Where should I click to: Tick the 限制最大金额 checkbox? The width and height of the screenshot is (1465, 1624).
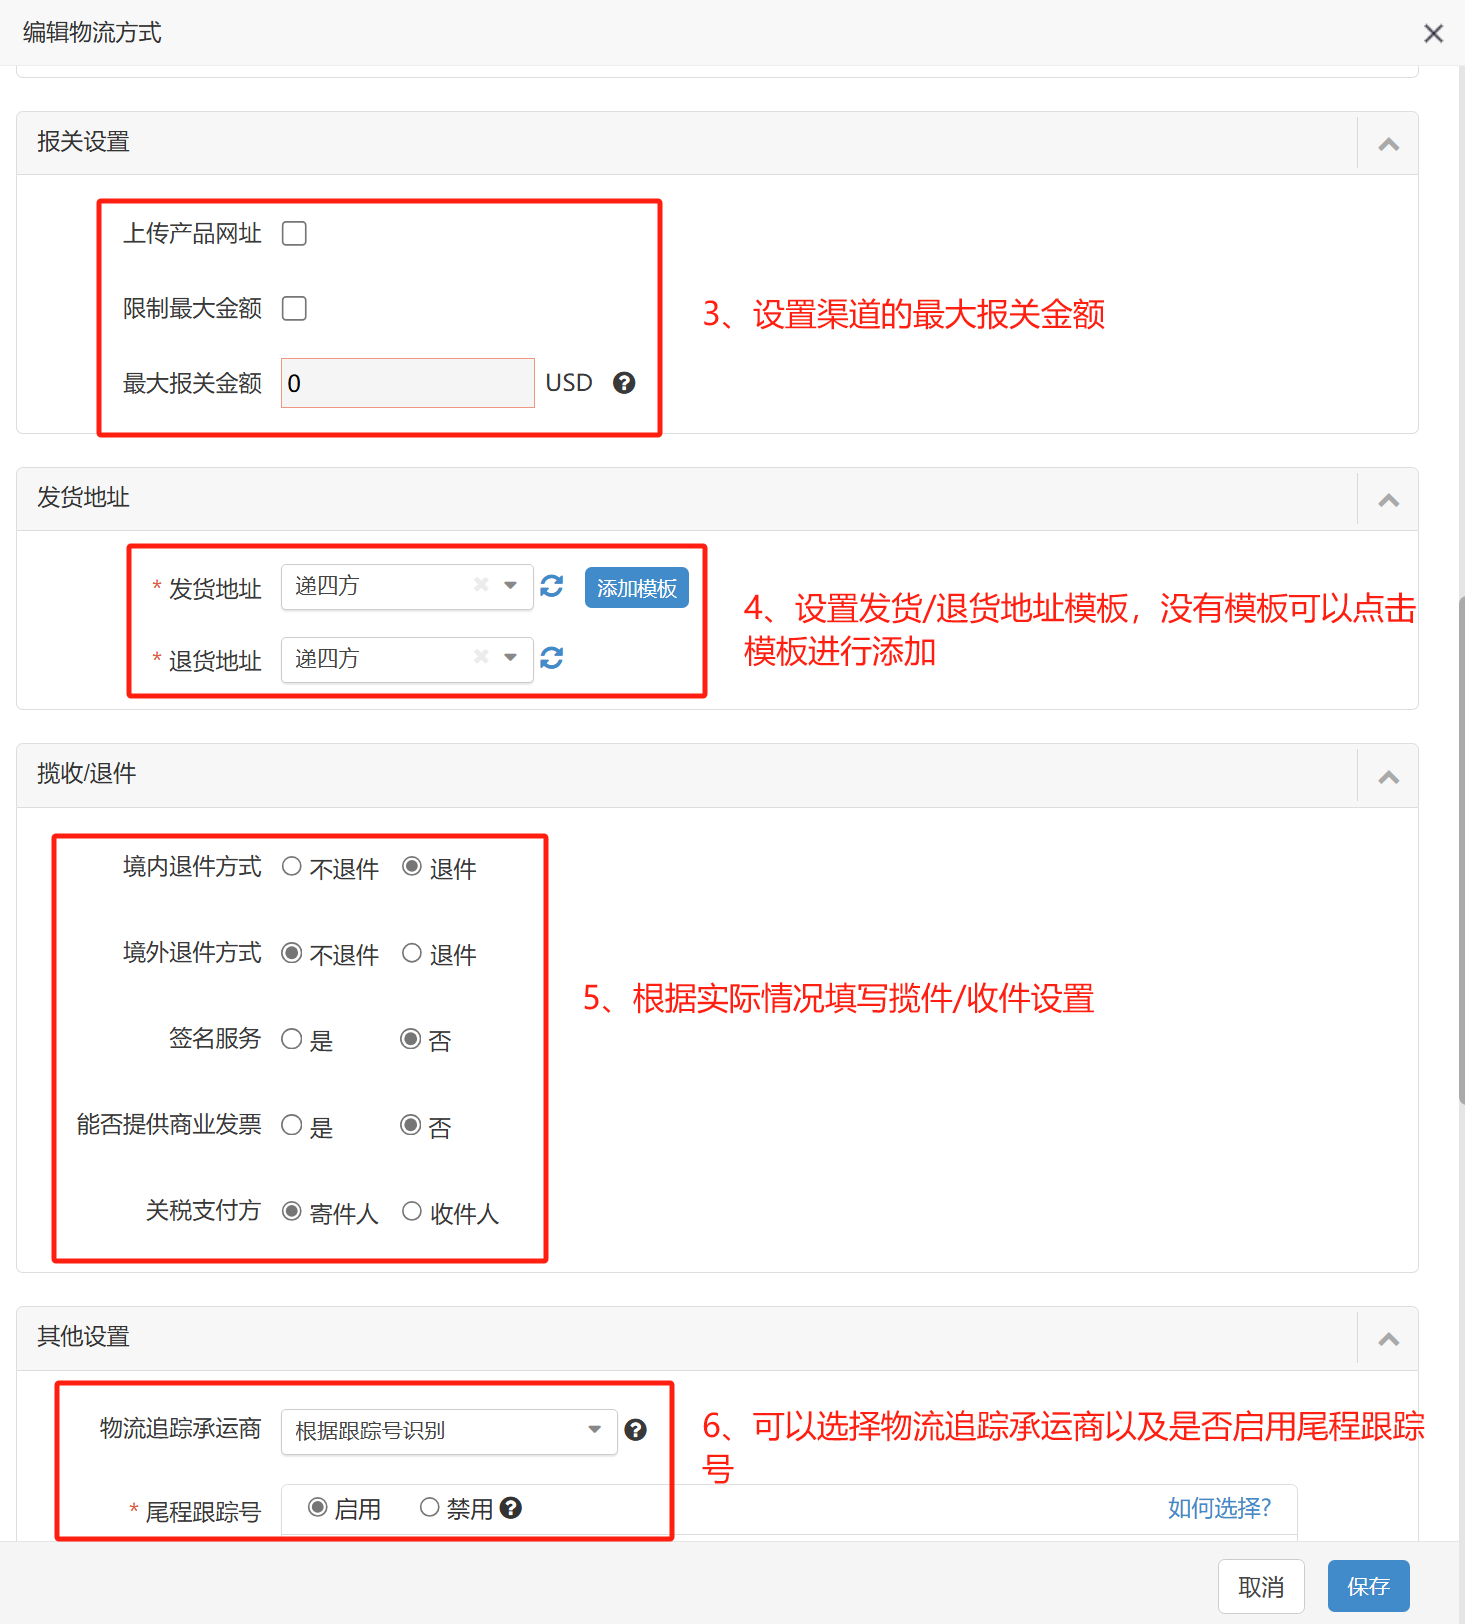pos(294,309)
